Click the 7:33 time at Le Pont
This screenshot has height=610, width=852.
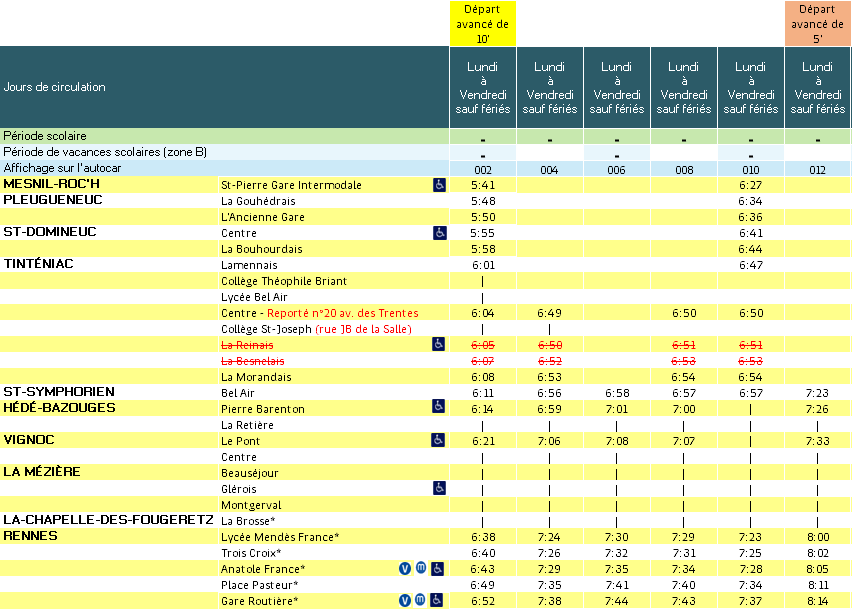817,441
